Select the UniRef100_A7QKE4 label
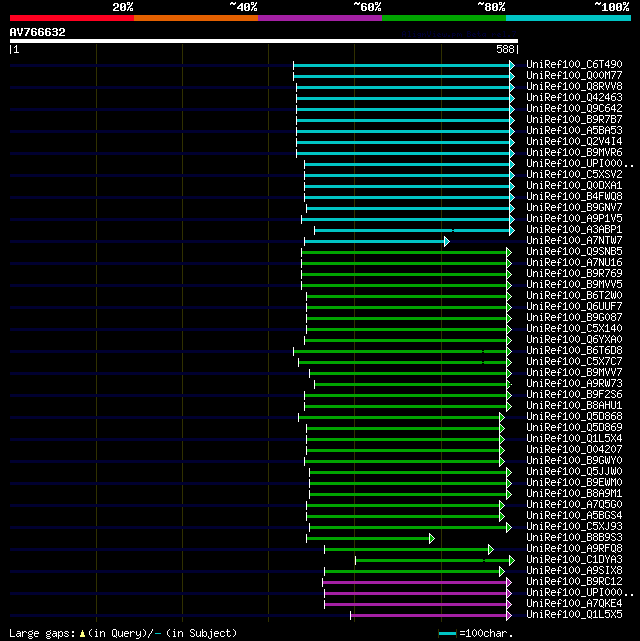 pos(574,604)
